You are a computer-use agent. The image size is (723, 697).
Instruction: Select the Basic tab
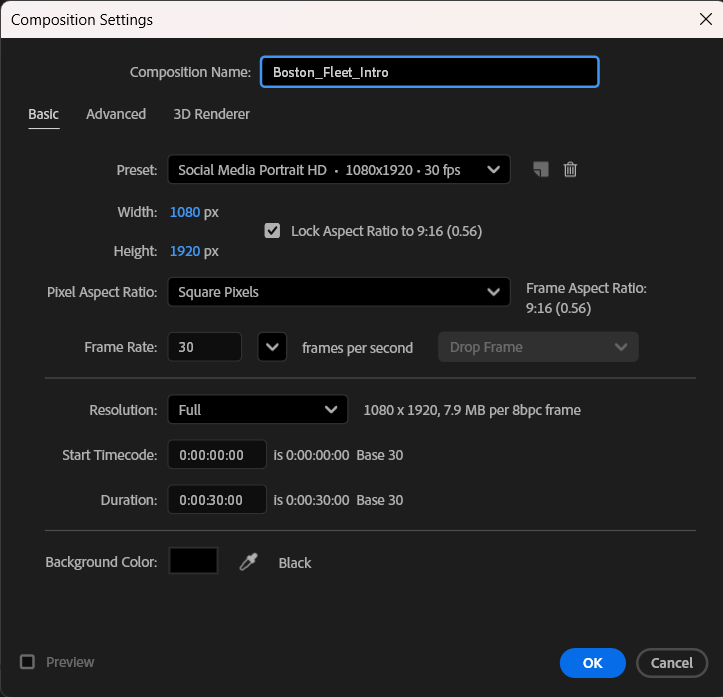(43, 114)
